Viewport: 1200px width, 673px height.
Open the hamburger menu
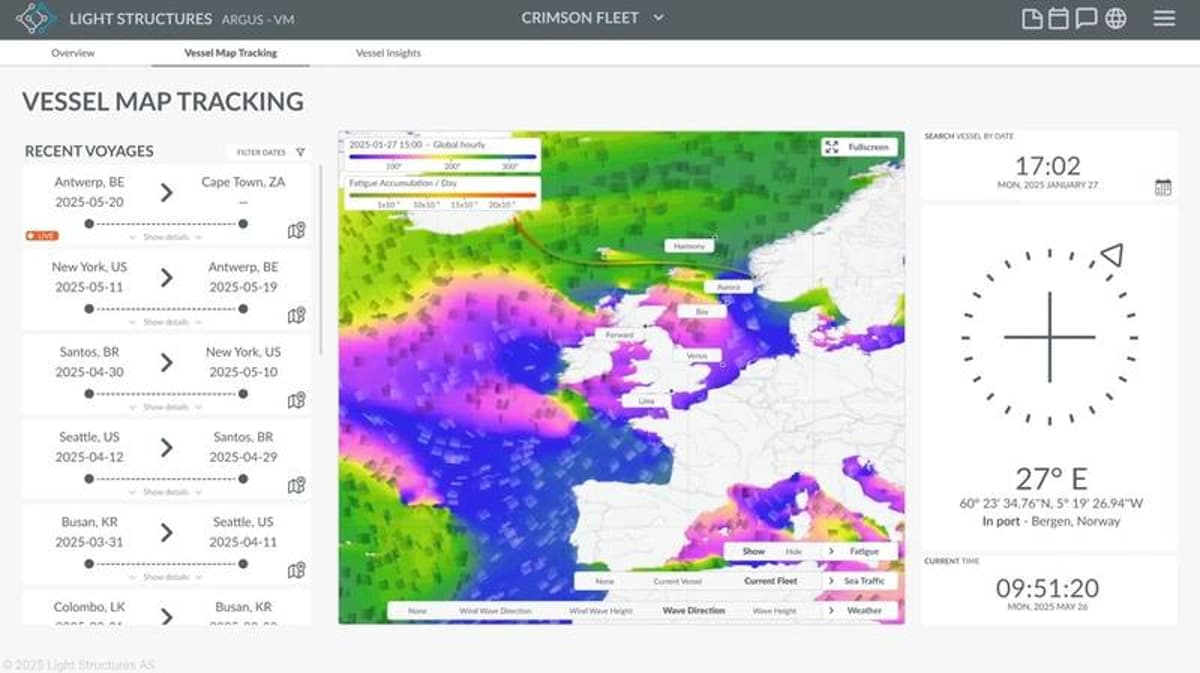(1162, 17)
